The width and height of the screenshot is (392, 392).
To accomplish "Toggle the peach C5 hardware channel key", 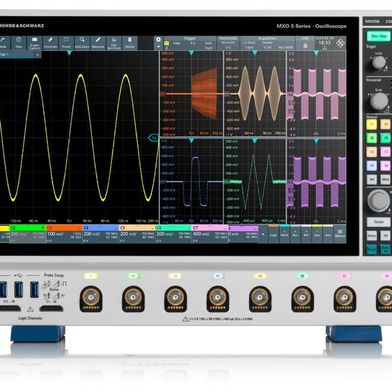I will (385, 124).
